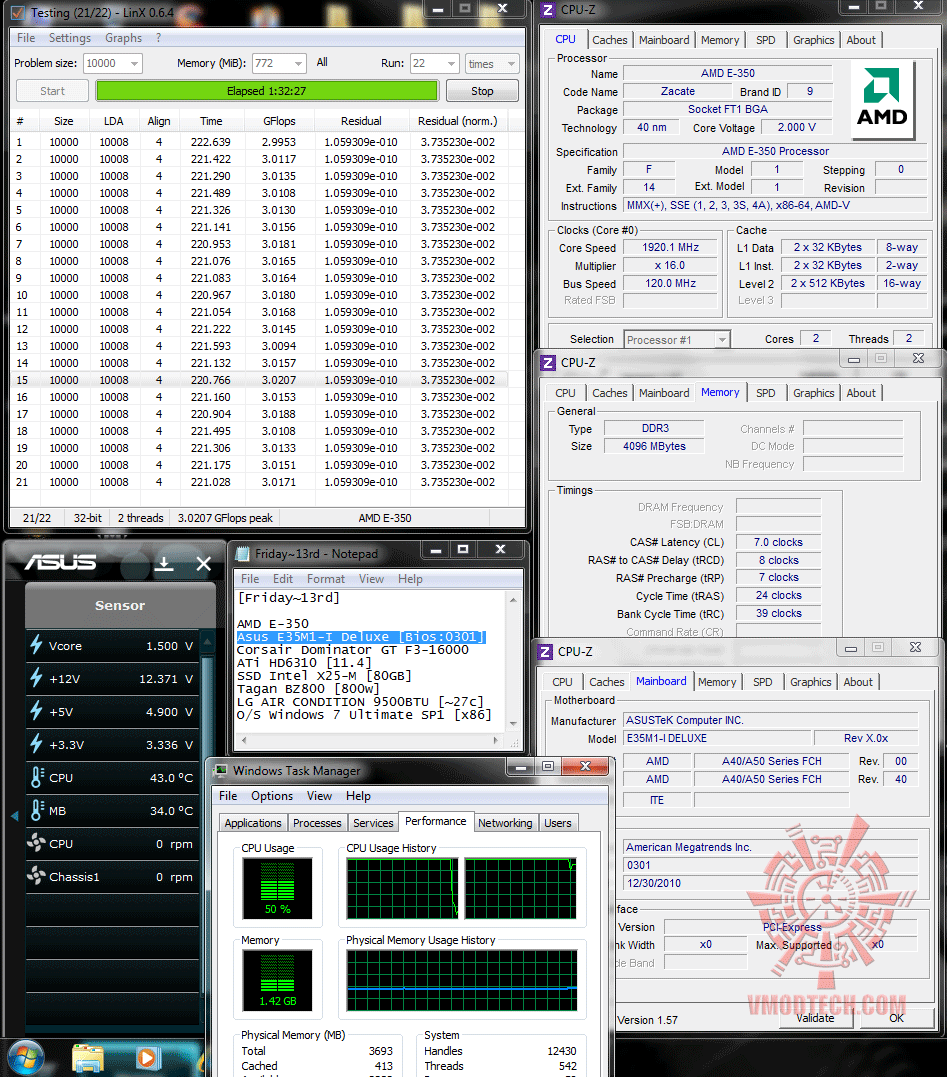Viewport: 947px width, 1077px height.
Task: Open SPD tab in CPU-Z Memory window
Action: 766,393
